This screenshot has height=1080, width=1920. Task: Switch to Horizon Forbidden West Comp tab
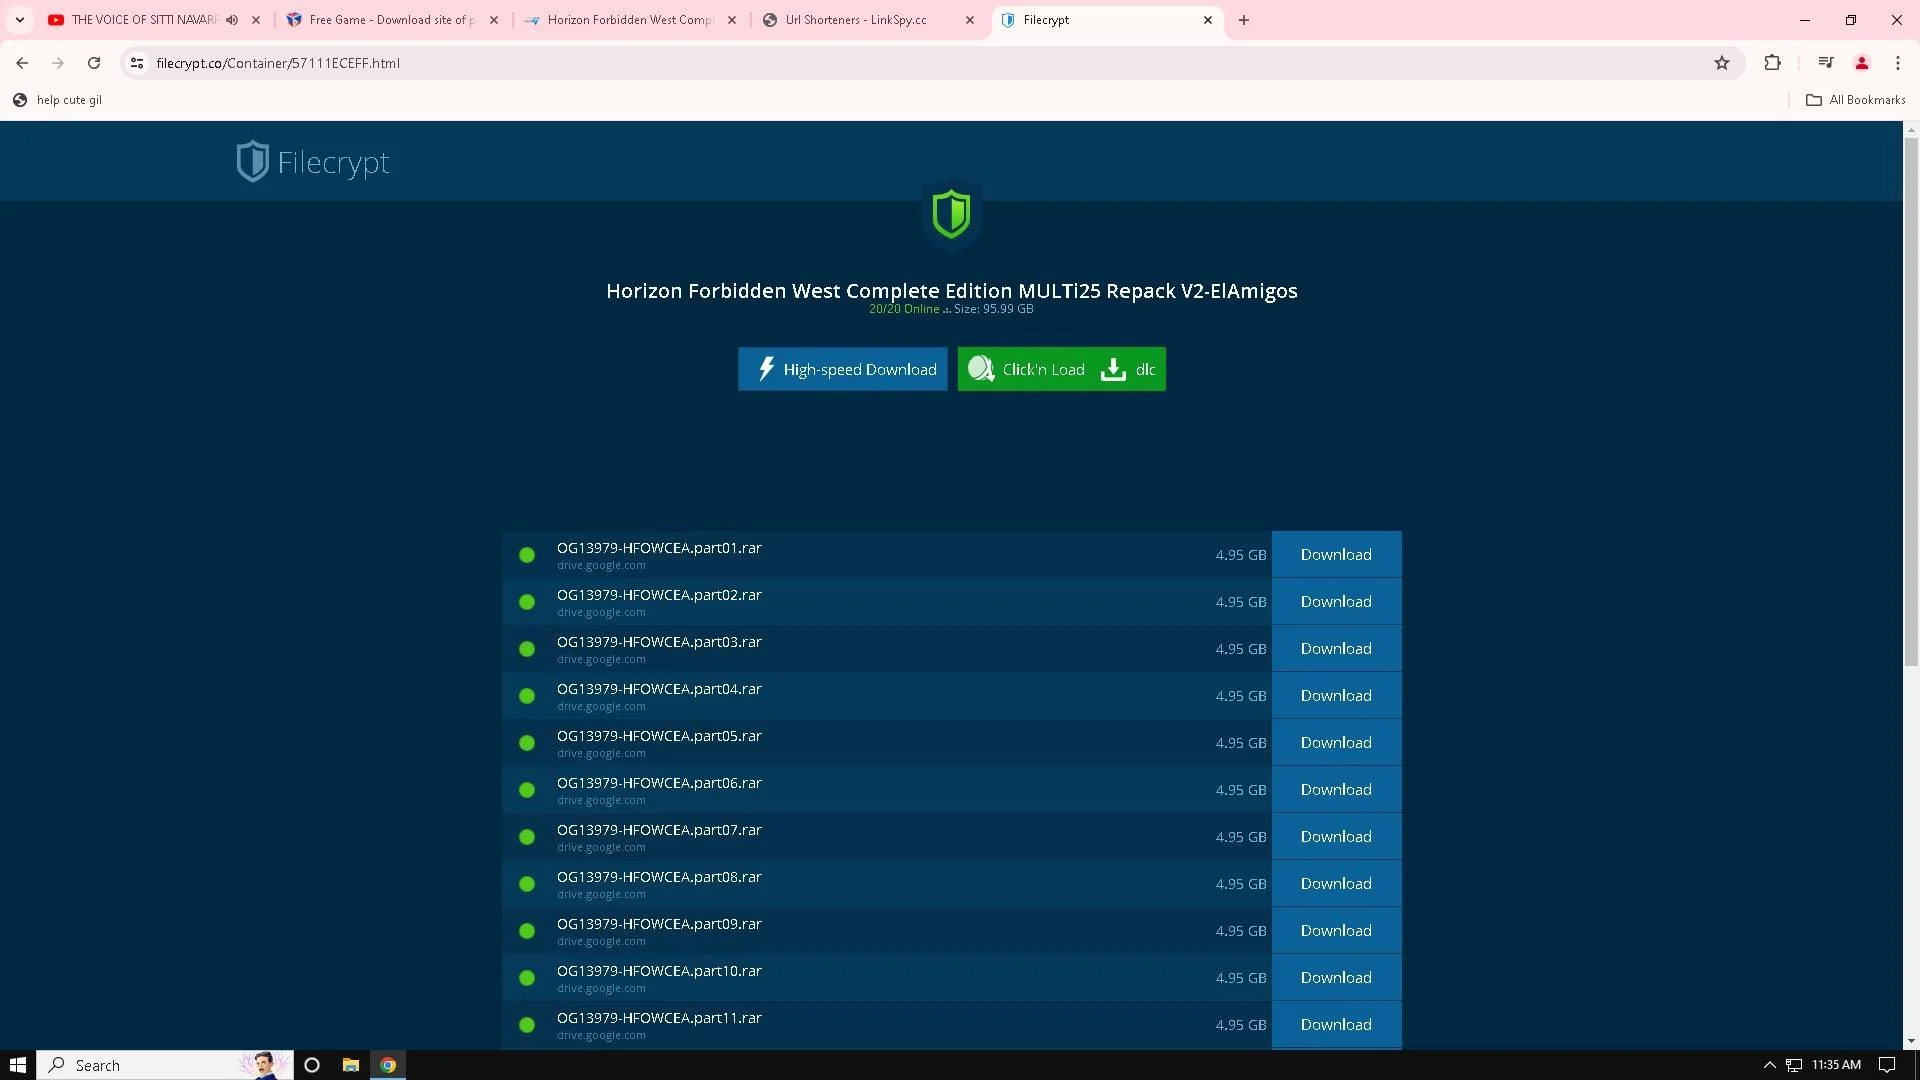tap(630, 20)
